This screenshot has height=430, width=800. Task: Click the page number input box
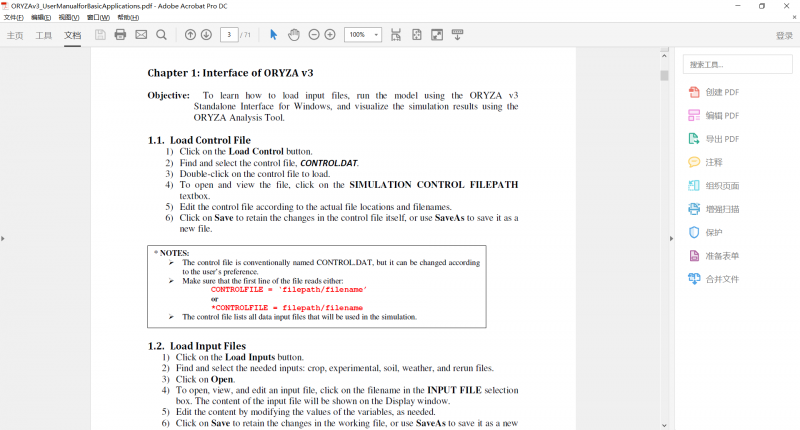229,35
